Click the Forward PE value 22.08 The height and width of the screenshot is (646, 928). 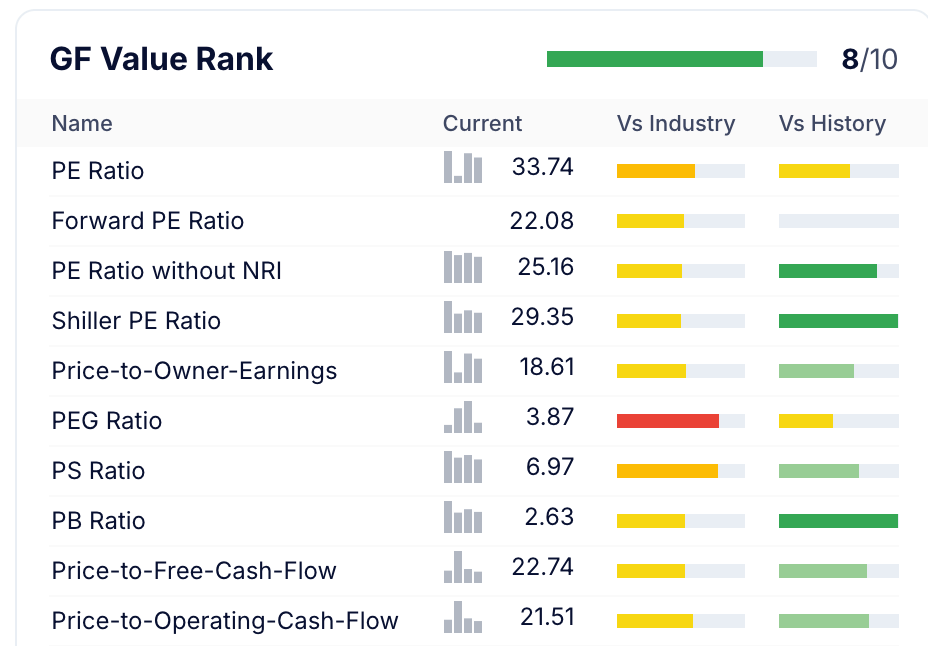(542, 221)
